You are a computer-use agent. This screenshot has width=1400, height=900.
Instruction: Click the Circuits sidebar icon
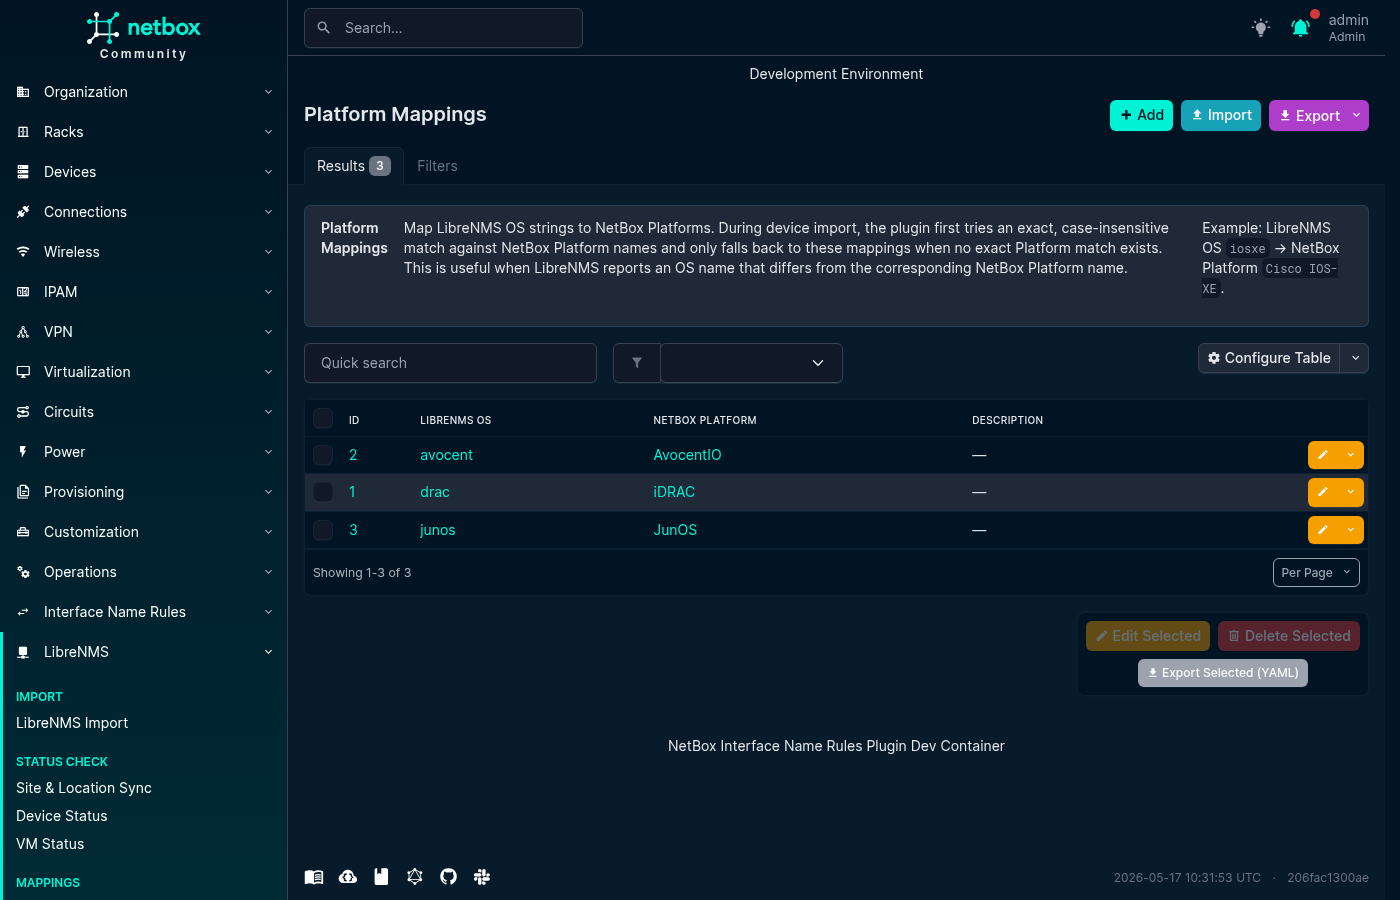(23, 412)
